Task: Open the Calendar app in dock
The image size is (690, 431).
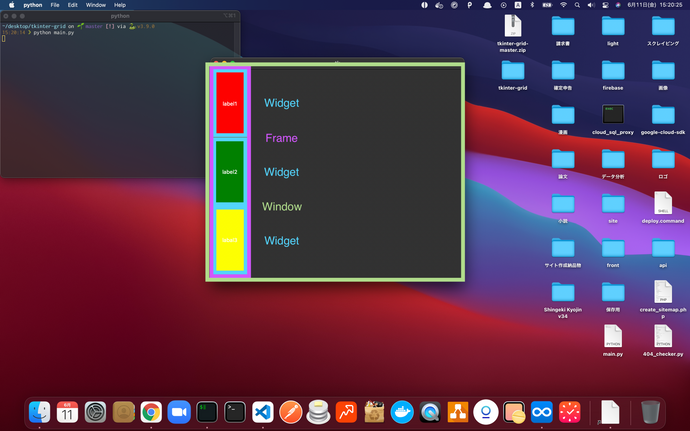Action: [68, 411]
